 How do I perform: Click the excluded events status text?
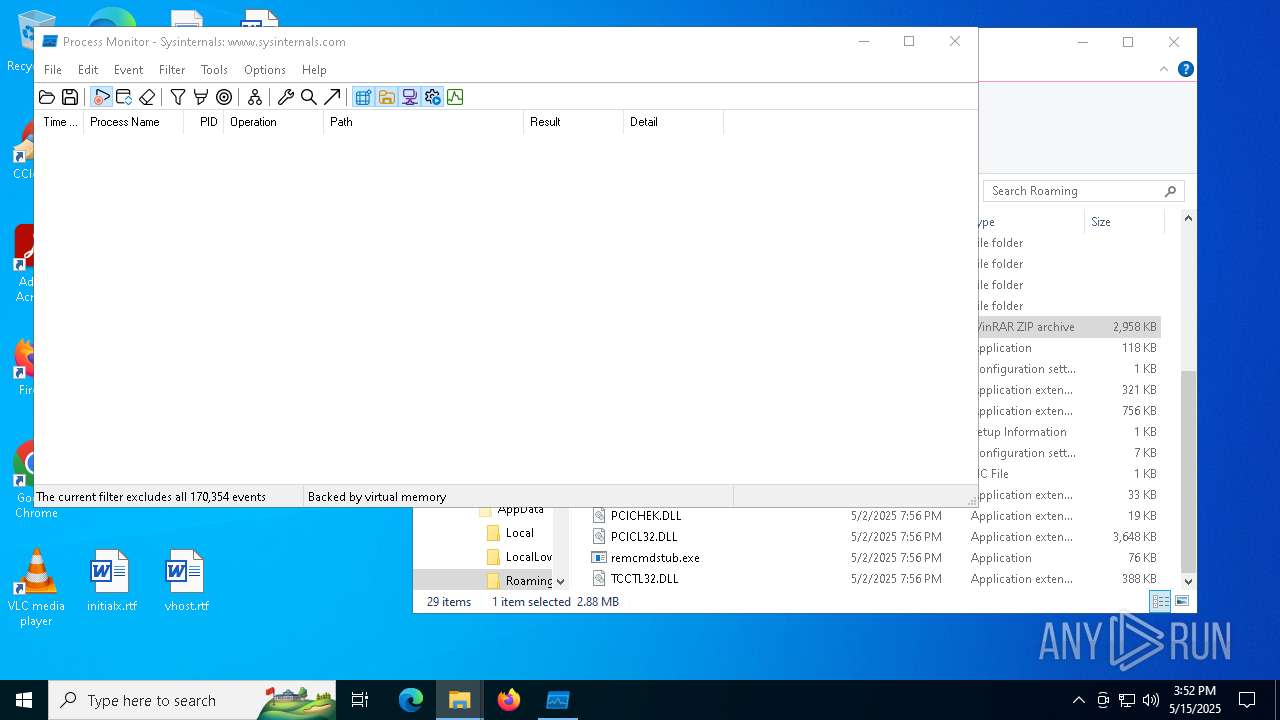(x=151, y=497)
